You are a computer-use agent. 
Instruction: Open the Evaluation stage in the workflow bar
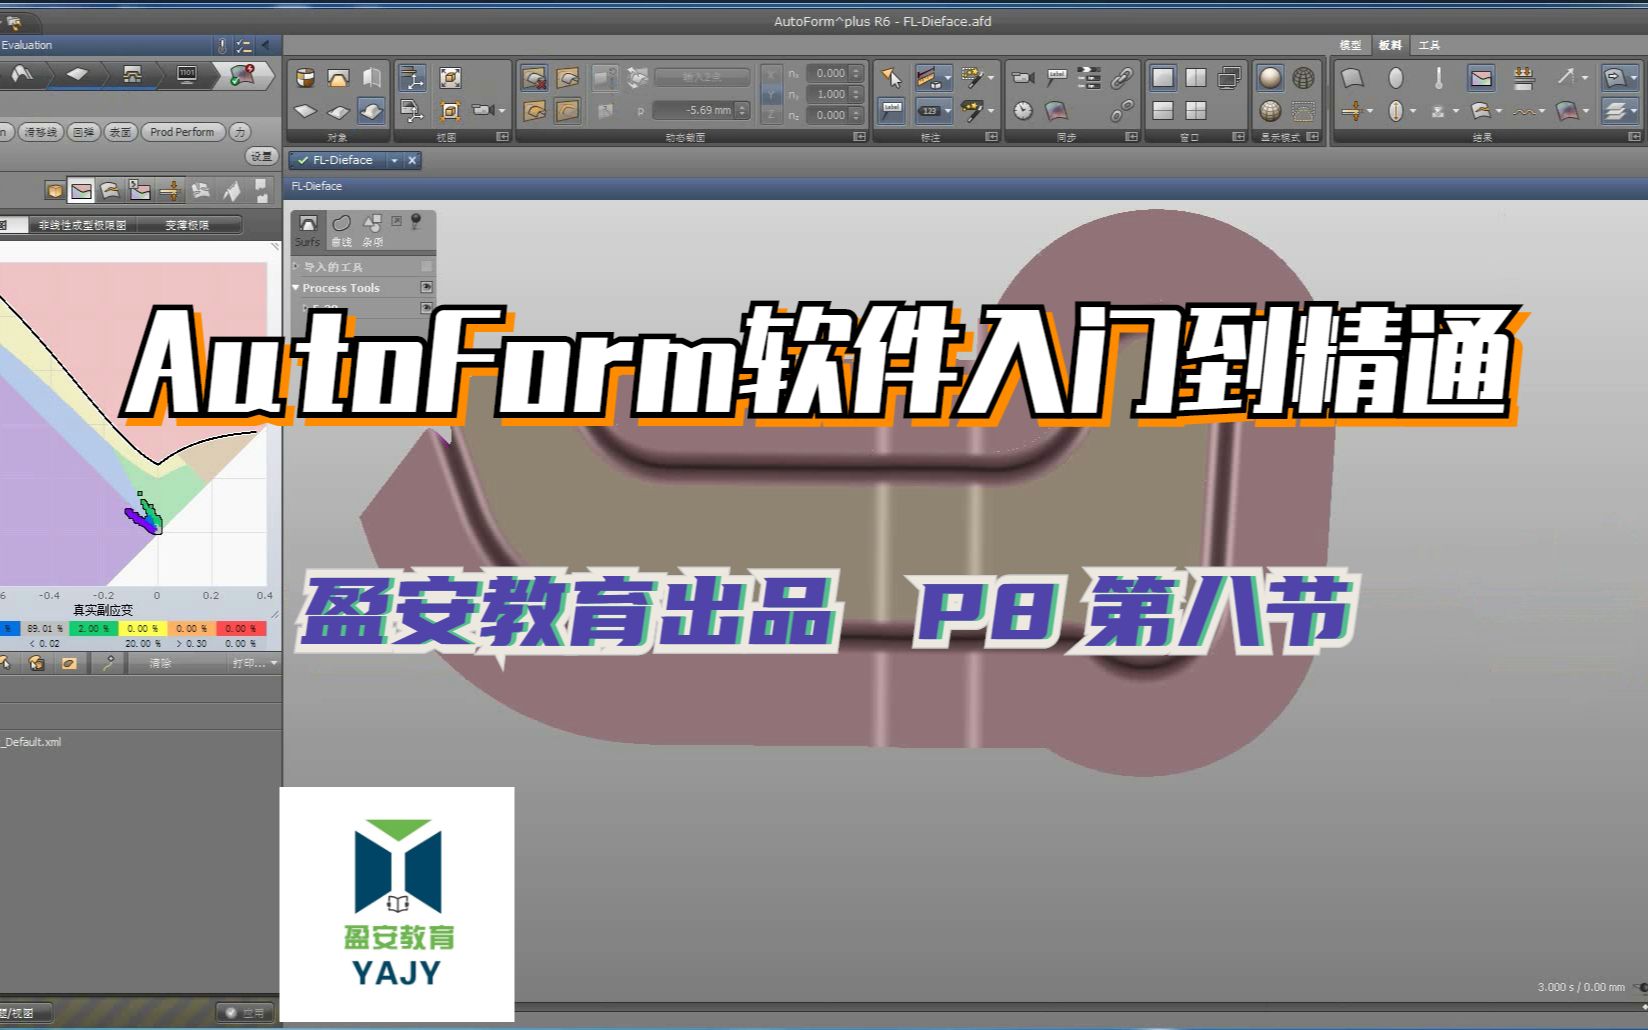pos(241,74)
